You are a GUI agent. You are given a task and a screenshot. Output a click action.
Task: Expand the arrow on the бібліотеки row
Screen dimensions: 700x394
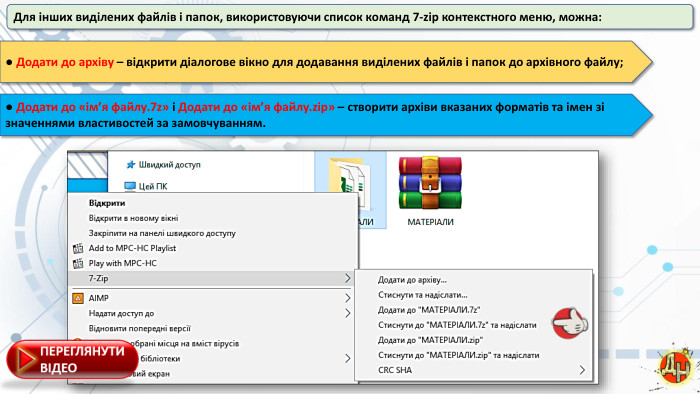[347, 358]
